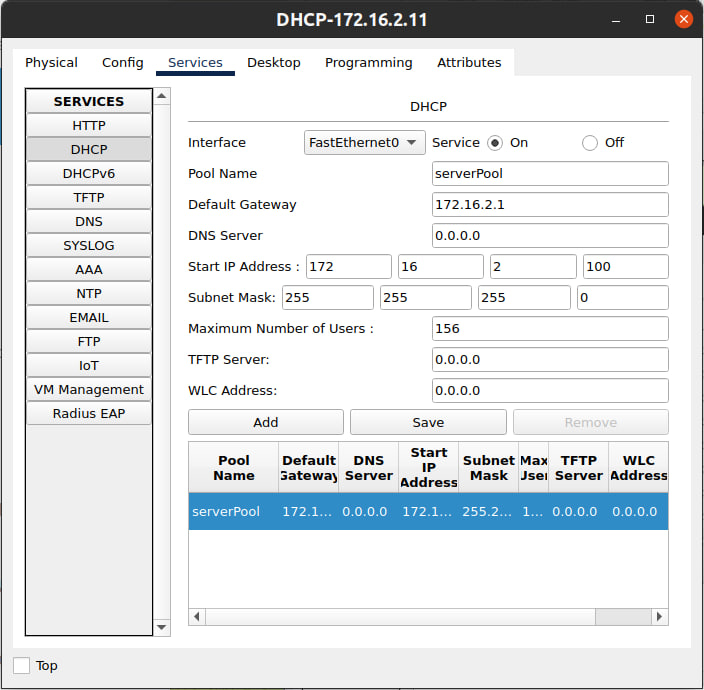
Task: Click the WLC Address column header
Action: click(x=638, y=467)
